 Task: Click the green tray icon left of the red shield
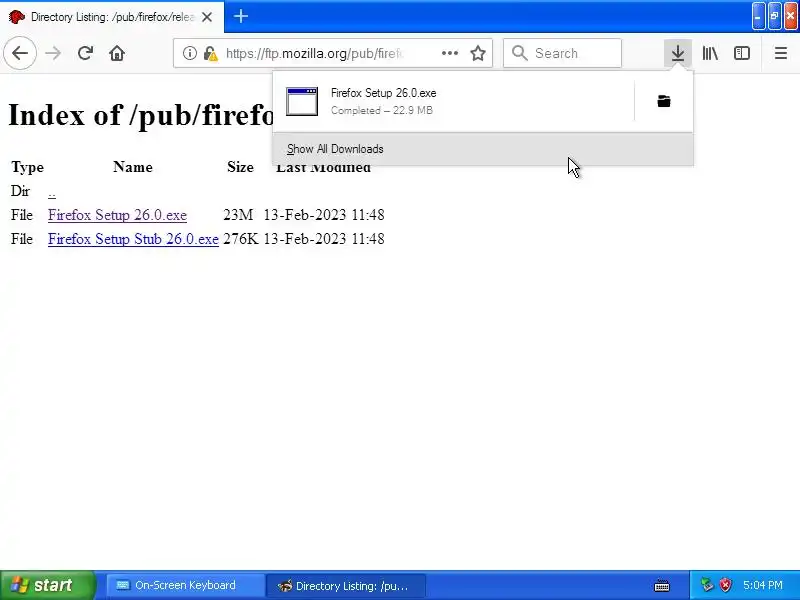pos(707,585)
